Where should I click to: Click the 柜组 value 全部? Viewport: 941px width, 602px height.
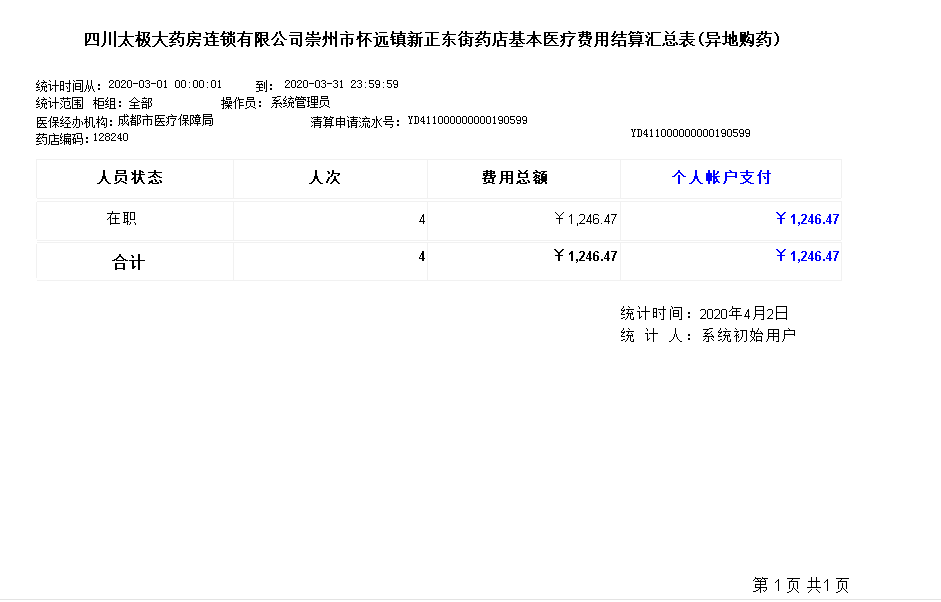tap(140, 103)
